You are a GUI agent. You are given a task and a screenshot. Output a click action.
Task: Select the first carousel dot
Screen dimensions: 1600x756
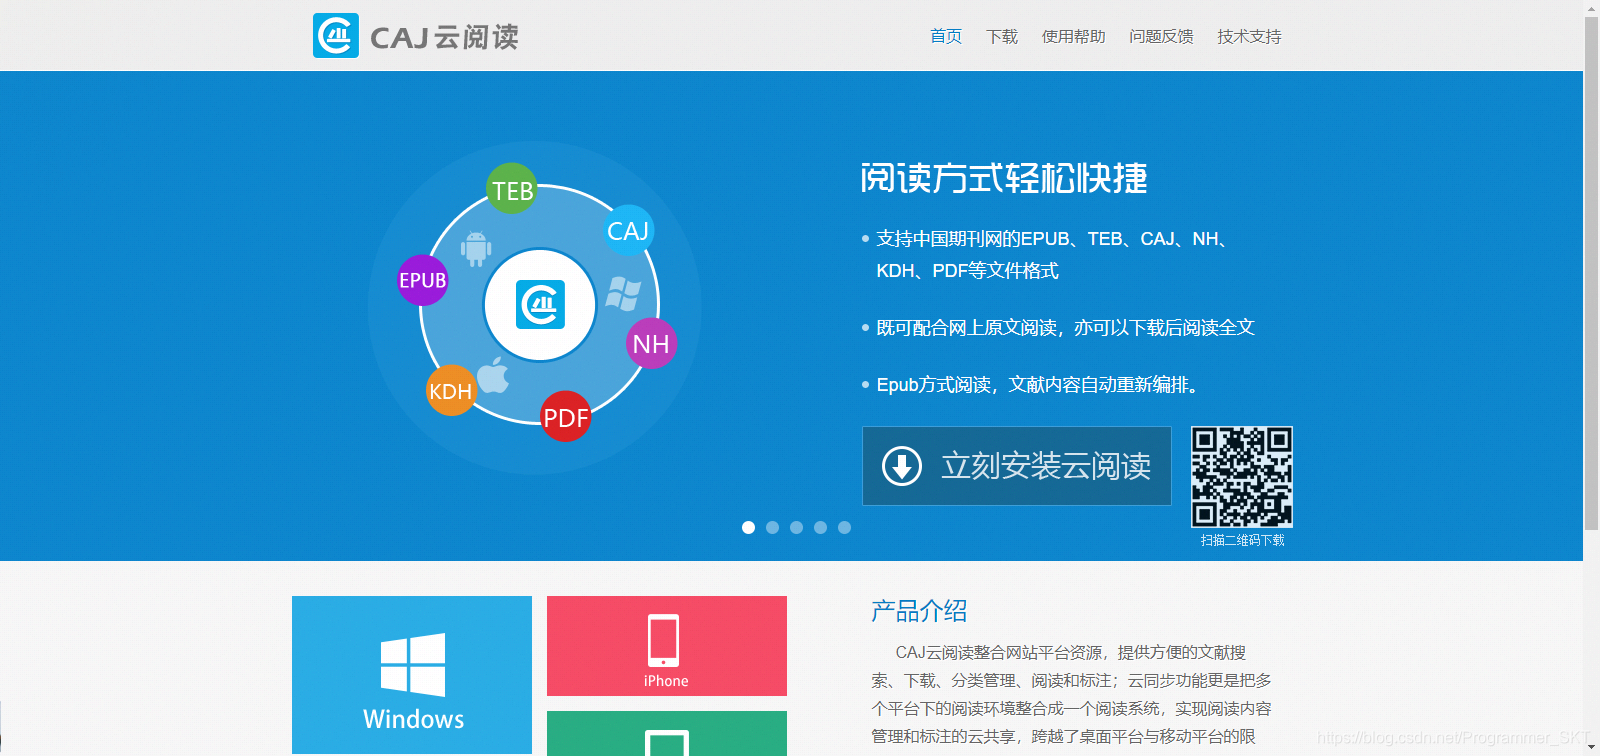pyautogui.click(x=748, y=527)
